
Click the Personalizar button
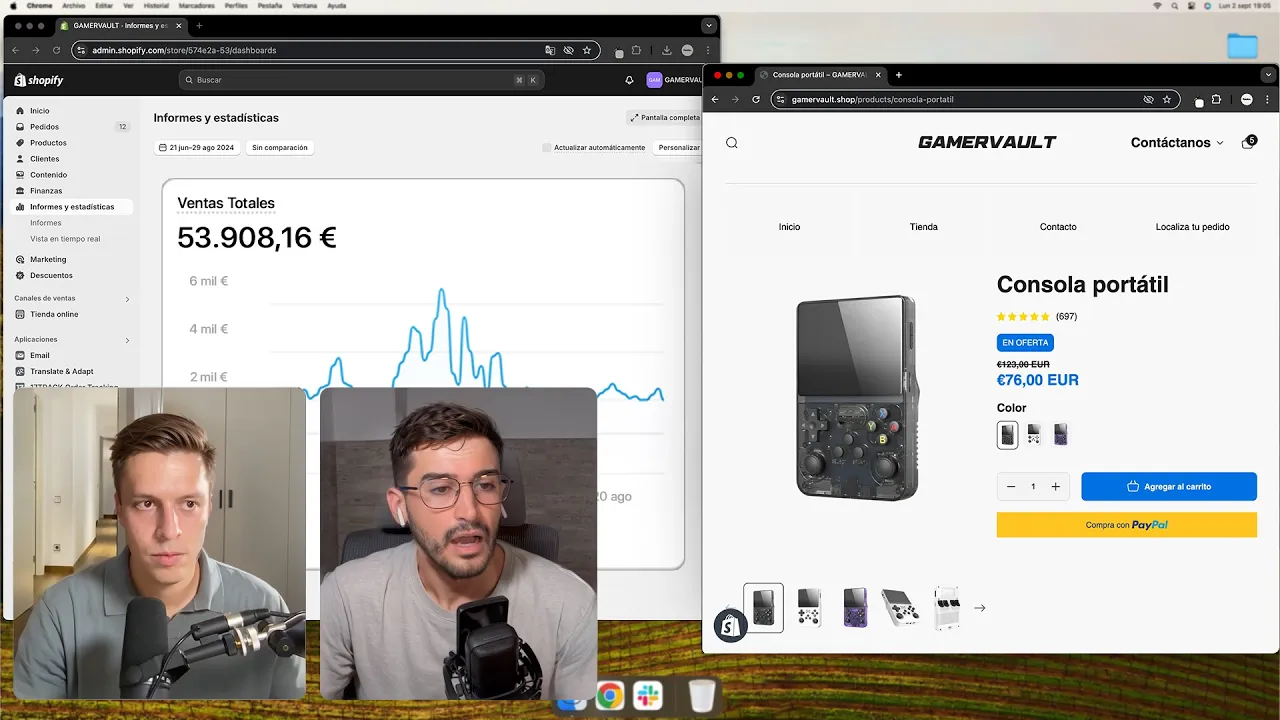pos(679,148)
